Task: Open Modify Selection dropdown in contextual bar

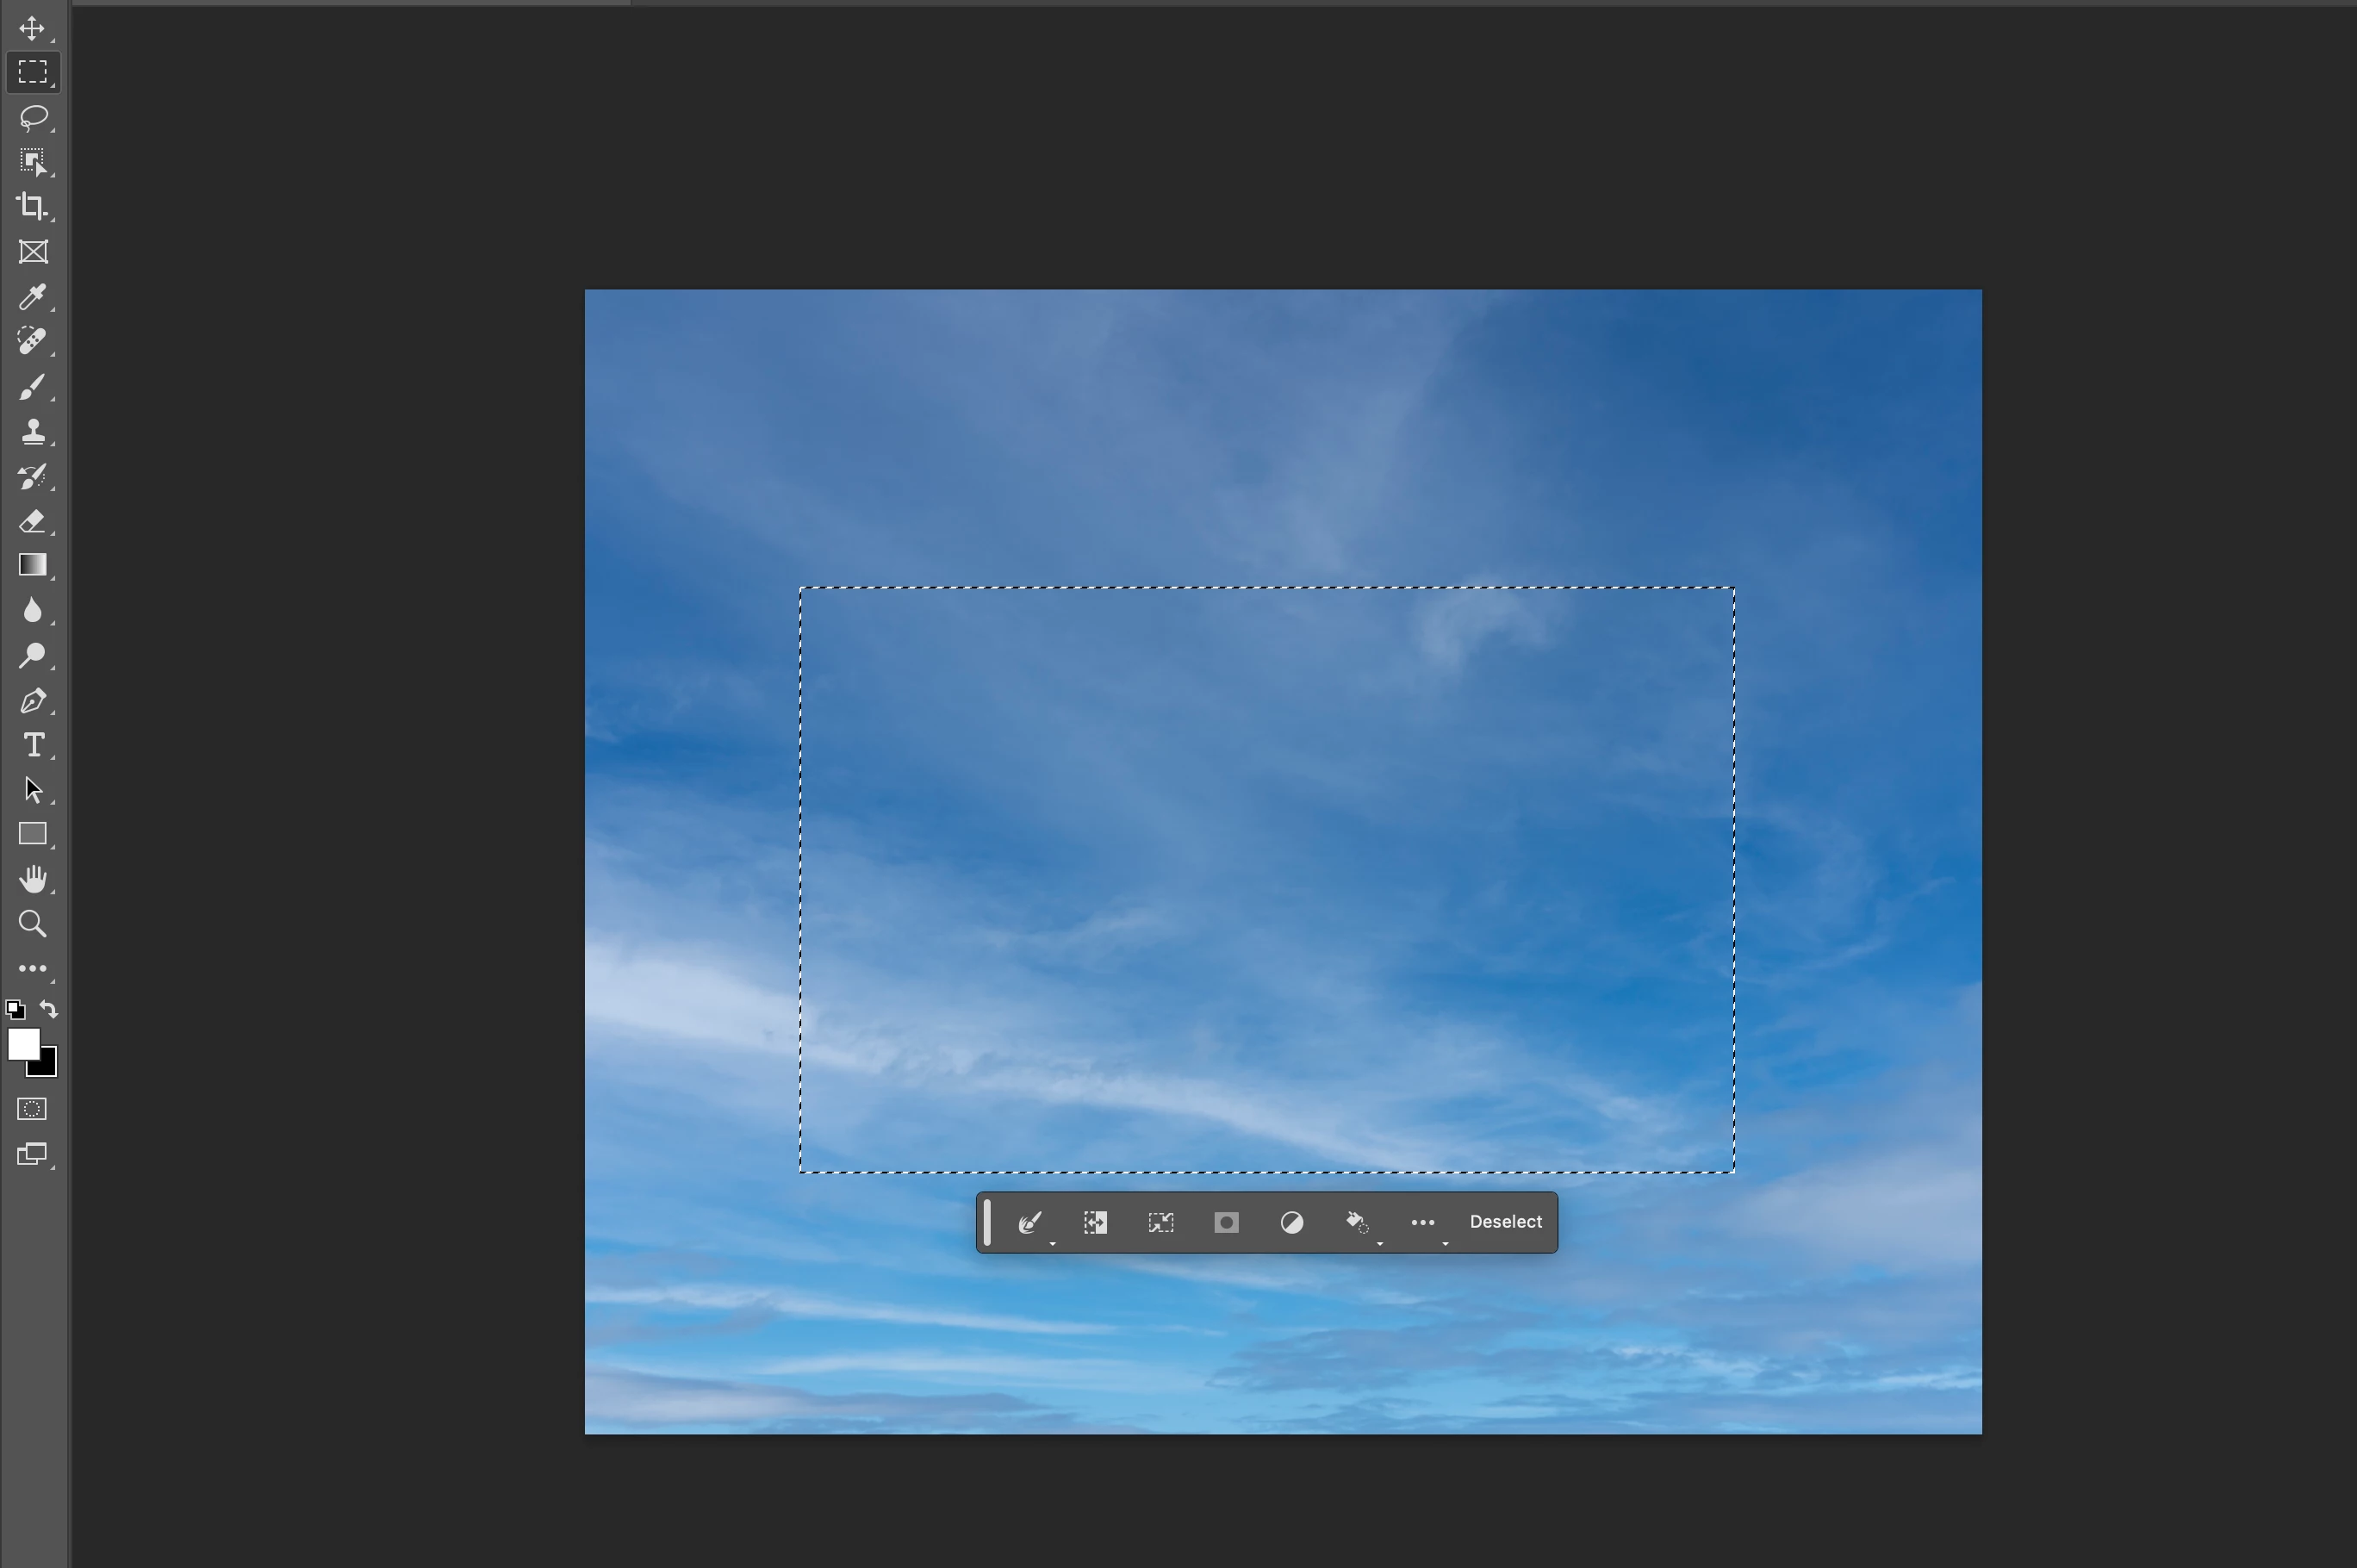Action: 1031,1222
